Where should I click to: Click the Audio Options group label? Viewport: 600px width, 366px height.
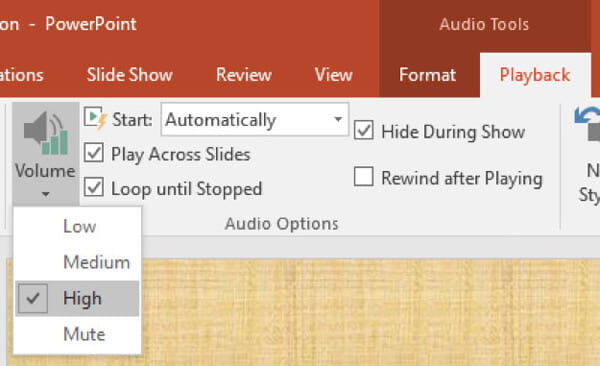[x=282, y=224]
